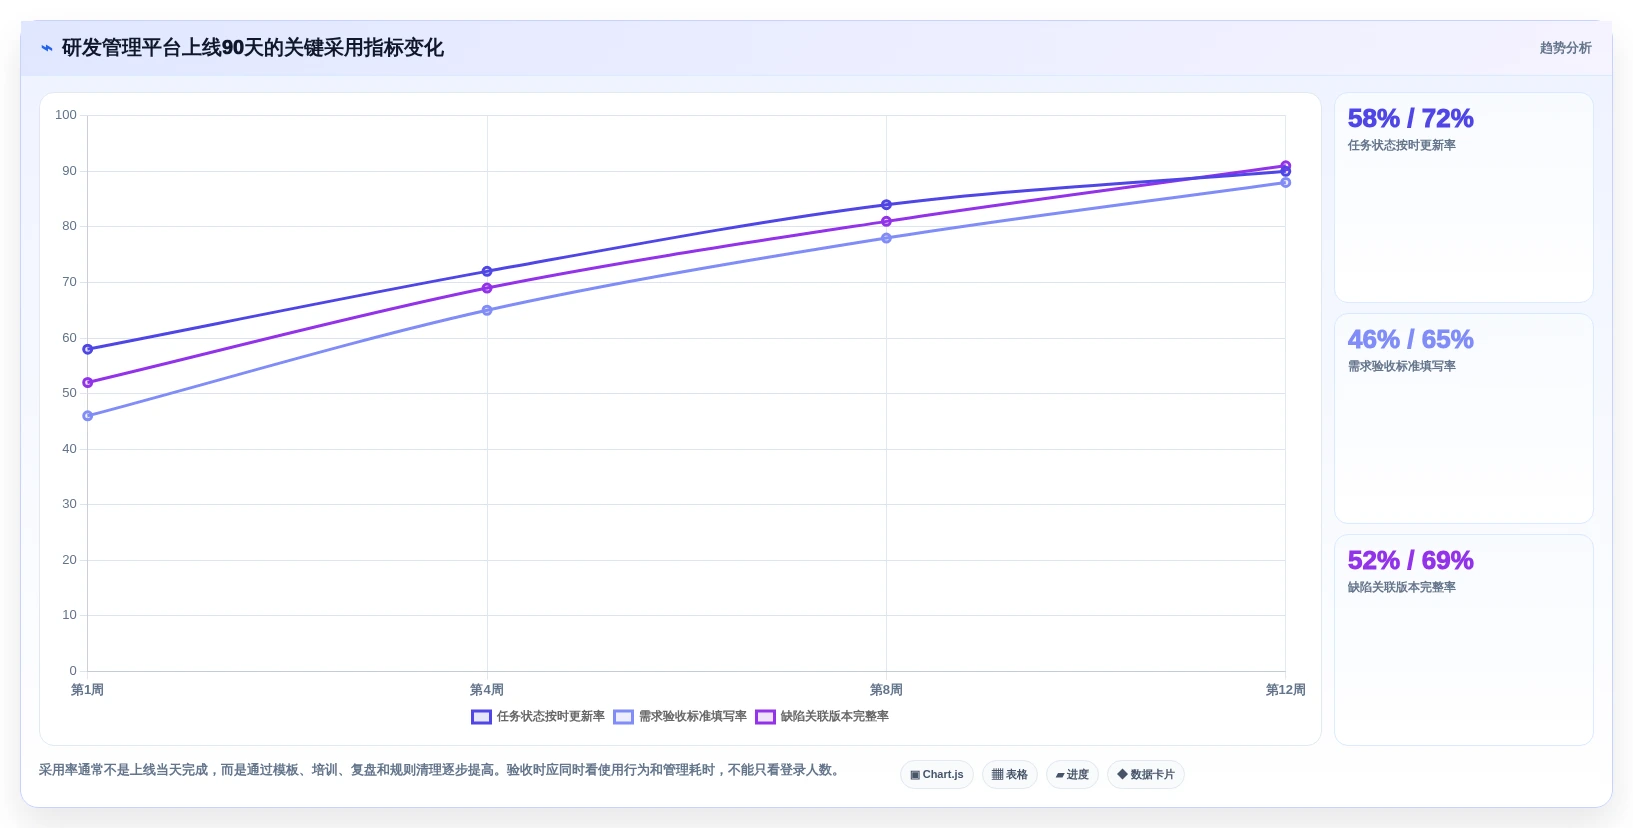Click the 50 y-axis label
This screenshot has width=1633, height=828.
coord(69,393)
